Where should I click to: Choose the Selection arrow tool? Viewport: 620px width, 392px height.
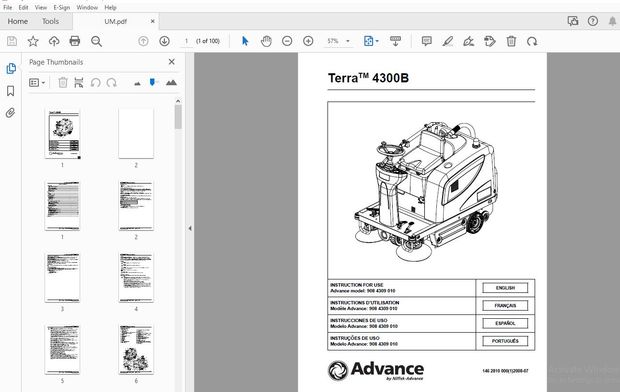(x=245, y=41)
